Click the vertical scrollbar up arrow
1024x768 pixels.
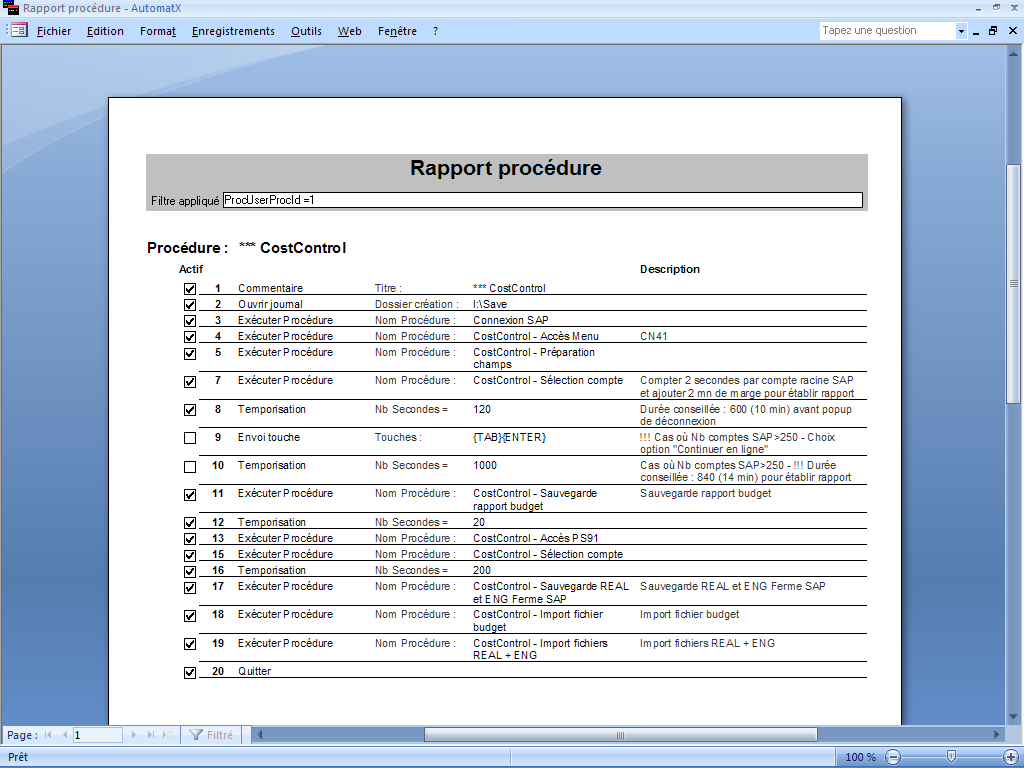[1014, 52]
